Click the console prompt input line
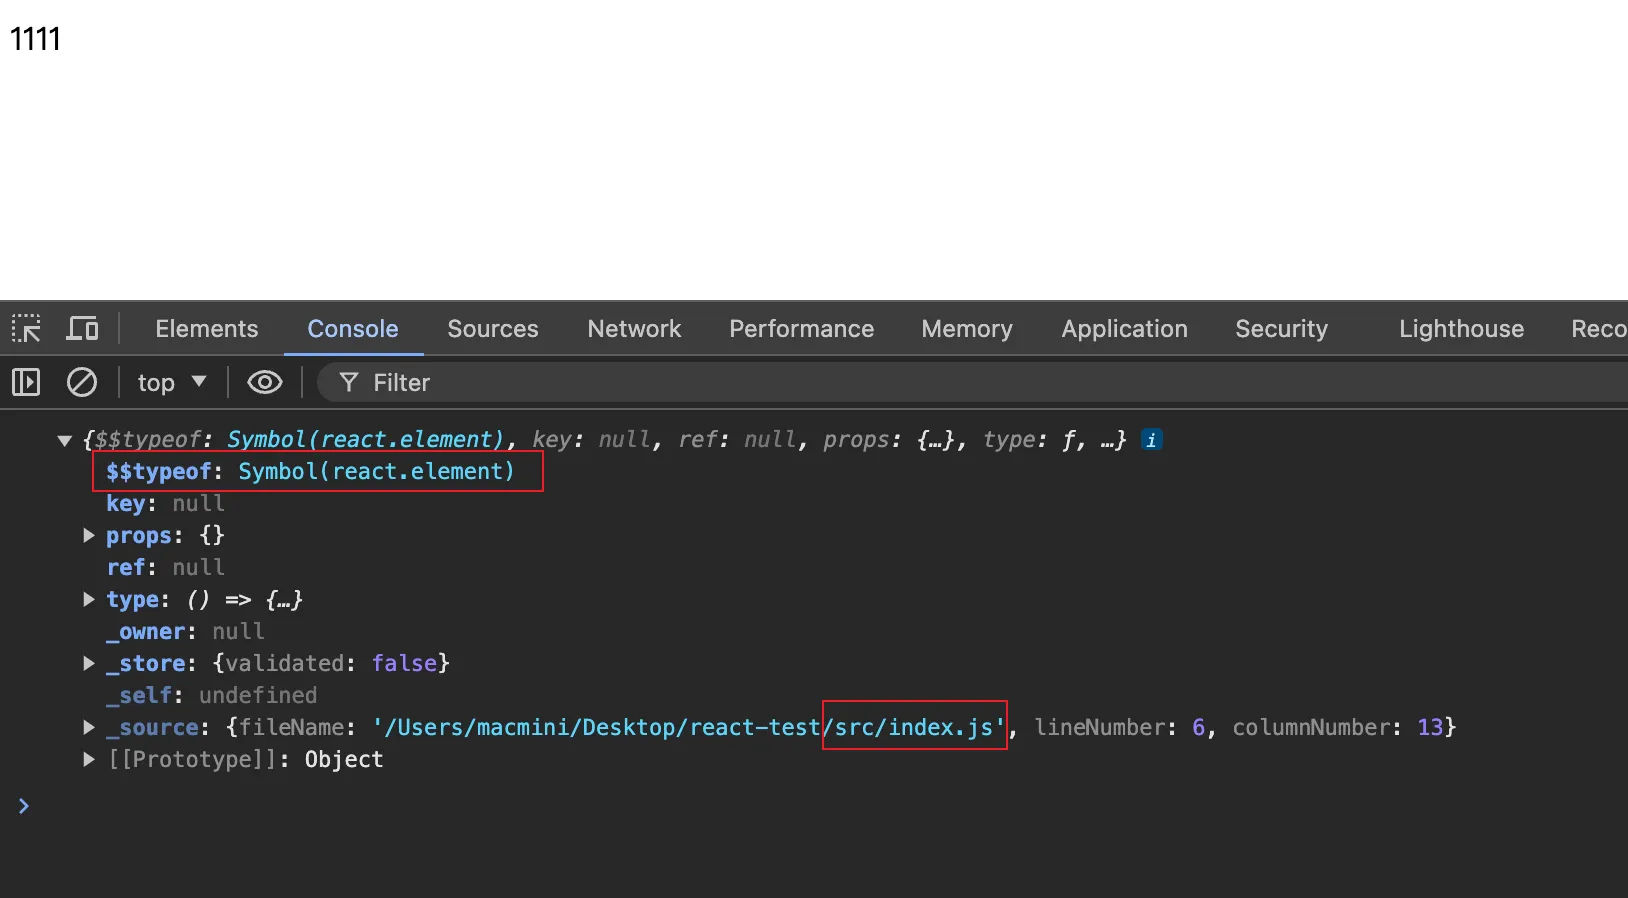 click(x=800, y=806)
